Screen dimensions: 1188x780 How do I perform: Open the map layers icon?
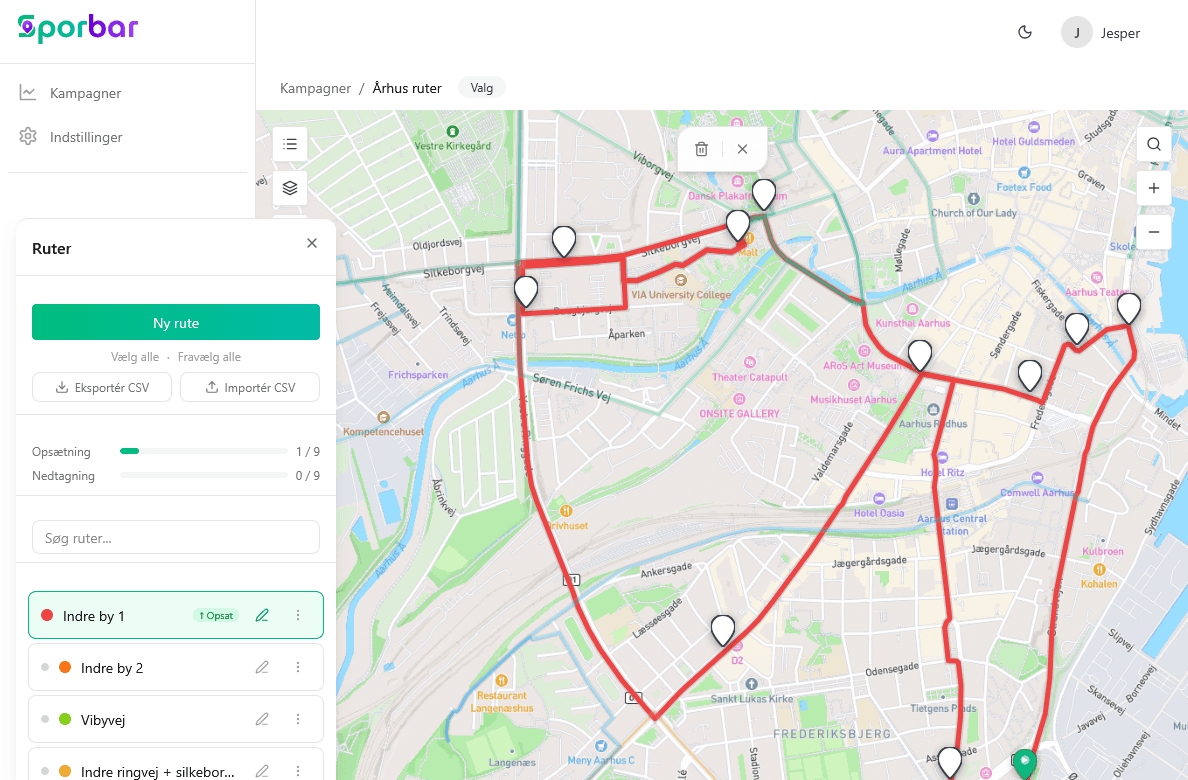coord(290,188)
